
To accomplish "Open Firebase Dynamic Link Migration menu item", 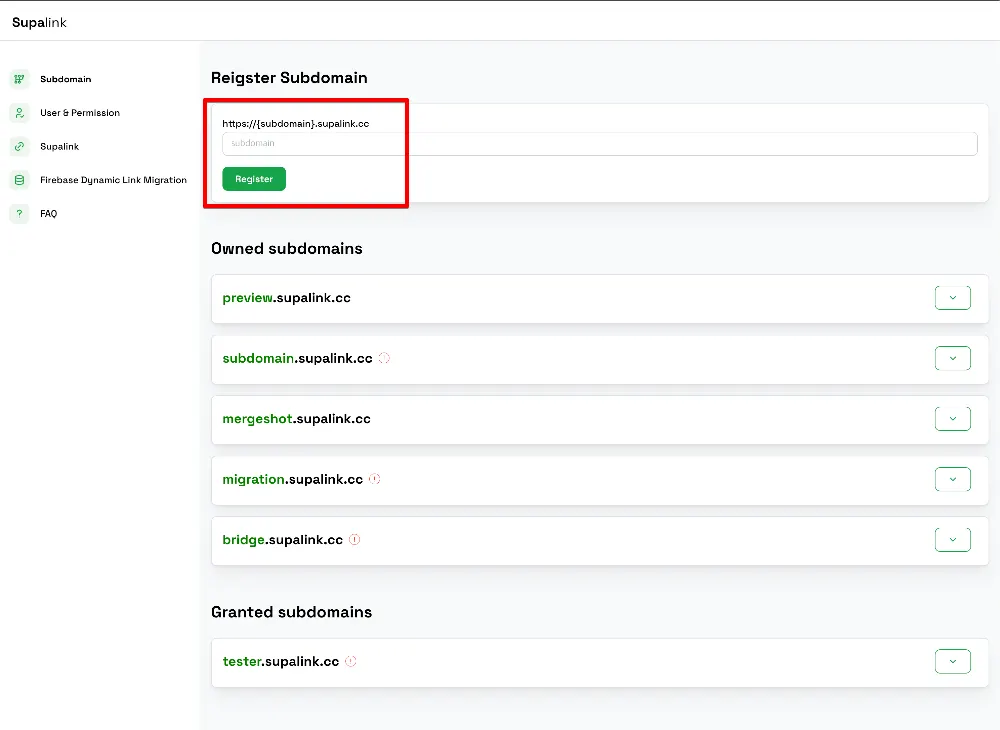I will 113,180.
